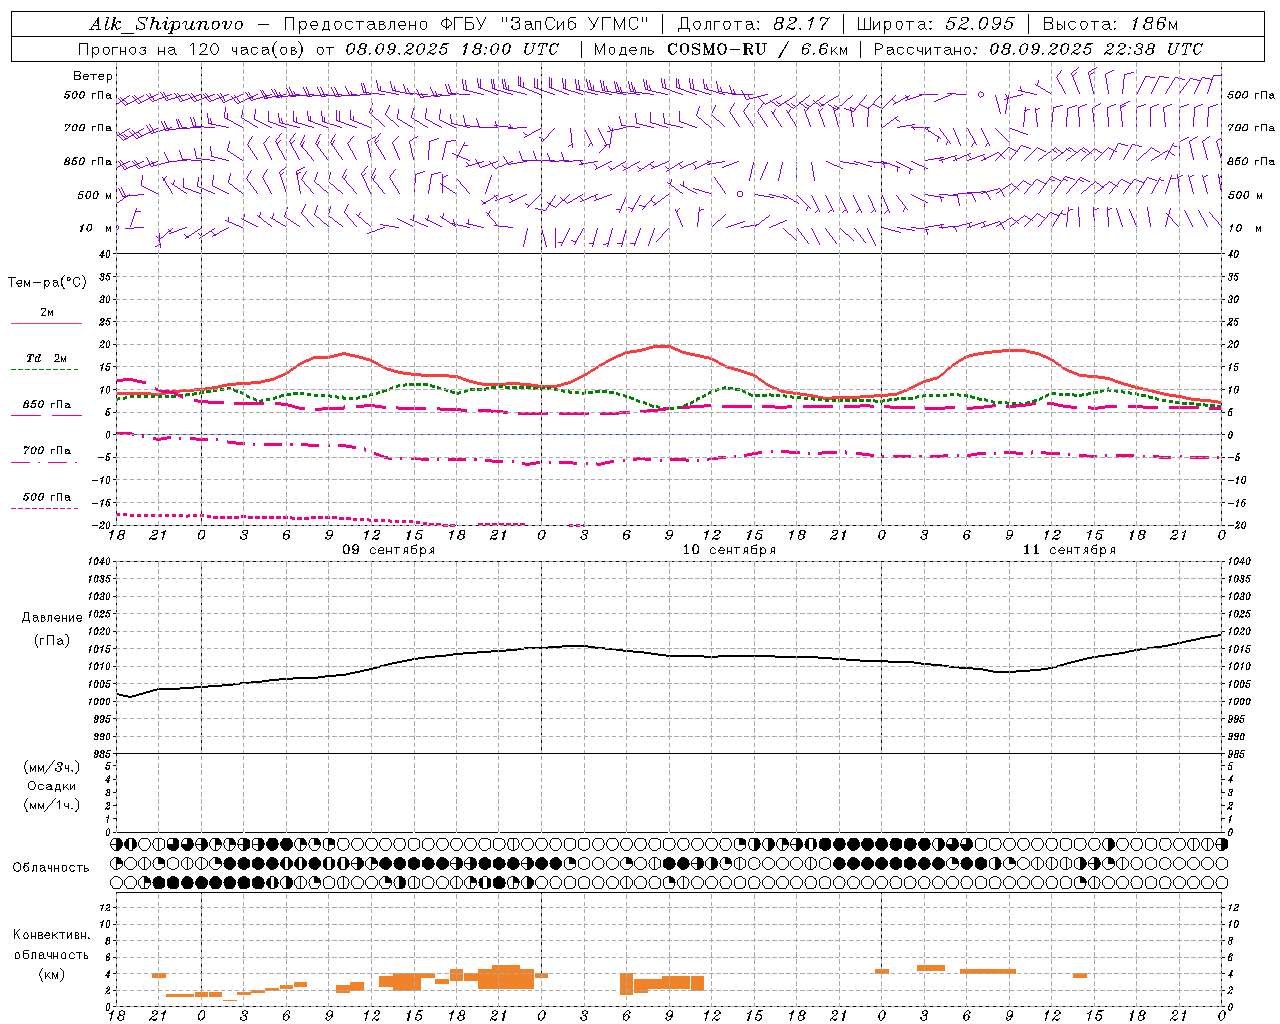This screenshot has width=1280, height=1024.
Task: Click the '(мм/1ч.)' precipitation unit label
Action: [x=52, y=805]
